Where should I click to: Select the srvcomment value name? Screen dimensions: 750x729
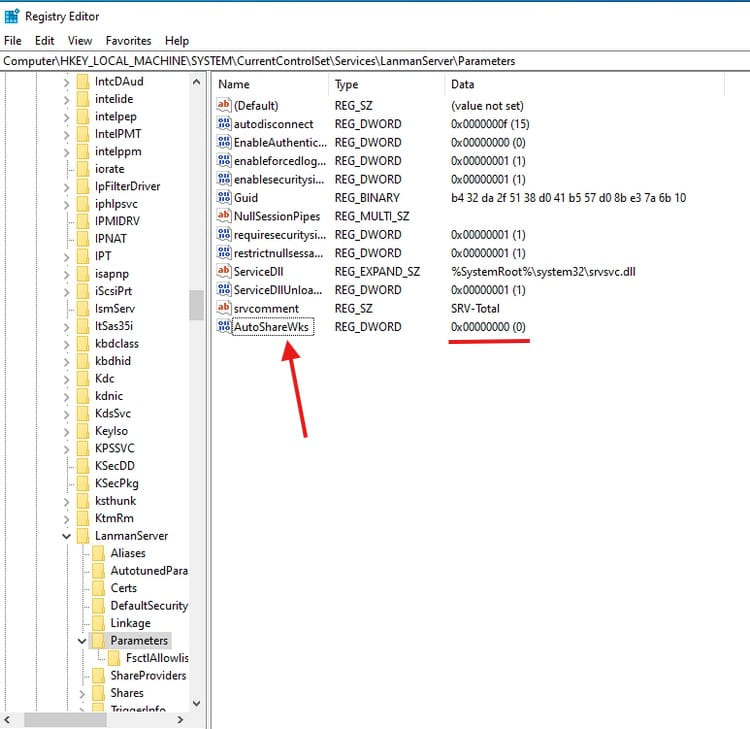(x=266, y=309)
